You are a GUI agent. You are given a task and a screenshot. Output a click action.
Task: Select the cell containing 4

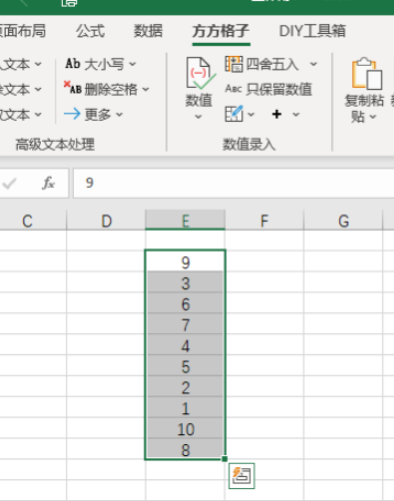point(185,345)
